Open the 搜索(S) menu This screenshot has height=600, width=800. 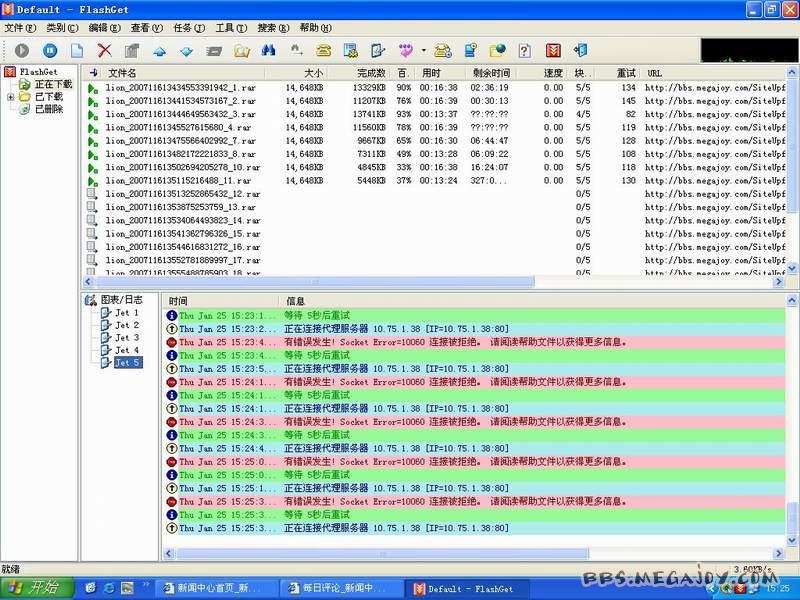click(273, 28)
